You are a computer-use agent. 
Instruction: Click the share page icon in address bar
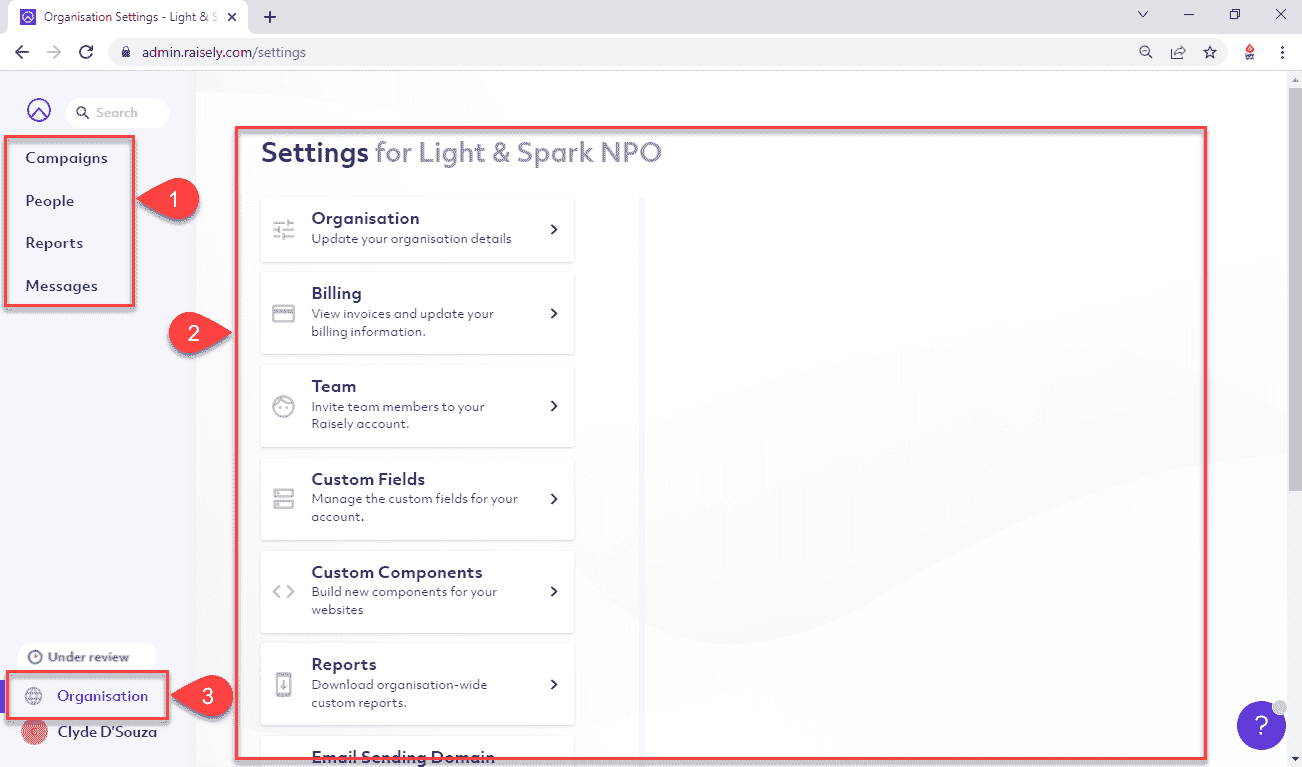[x=1178, y=52]
